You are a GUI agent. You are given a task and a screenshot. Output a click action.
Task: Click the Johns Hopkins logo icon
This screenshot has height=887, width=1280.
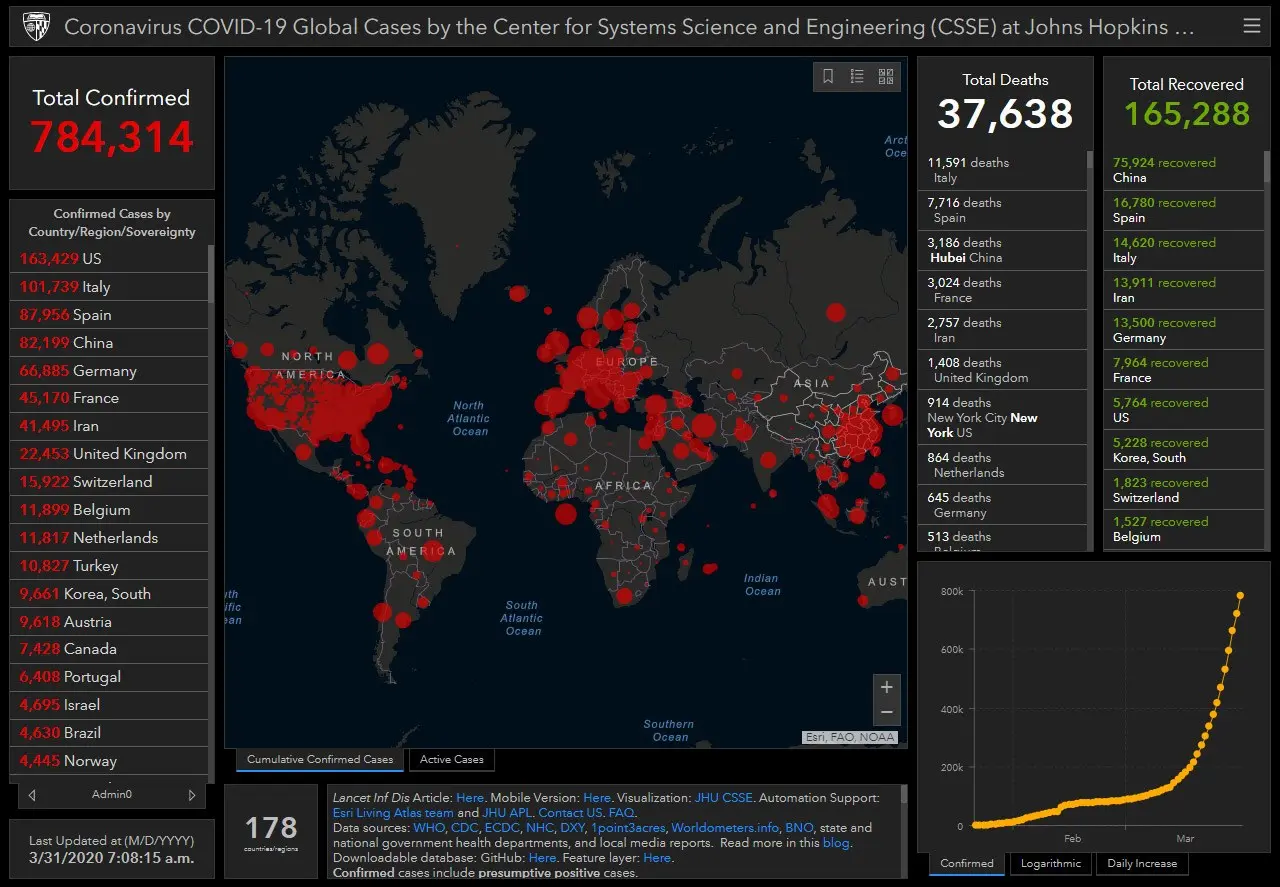pos(36,26)
